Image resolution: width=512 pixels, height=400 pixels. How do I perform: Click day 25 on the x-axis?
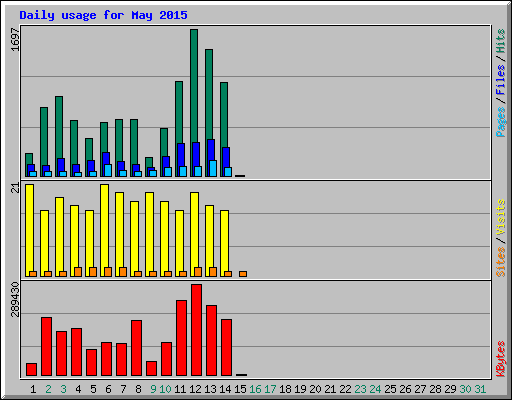[x=390, y=389]
